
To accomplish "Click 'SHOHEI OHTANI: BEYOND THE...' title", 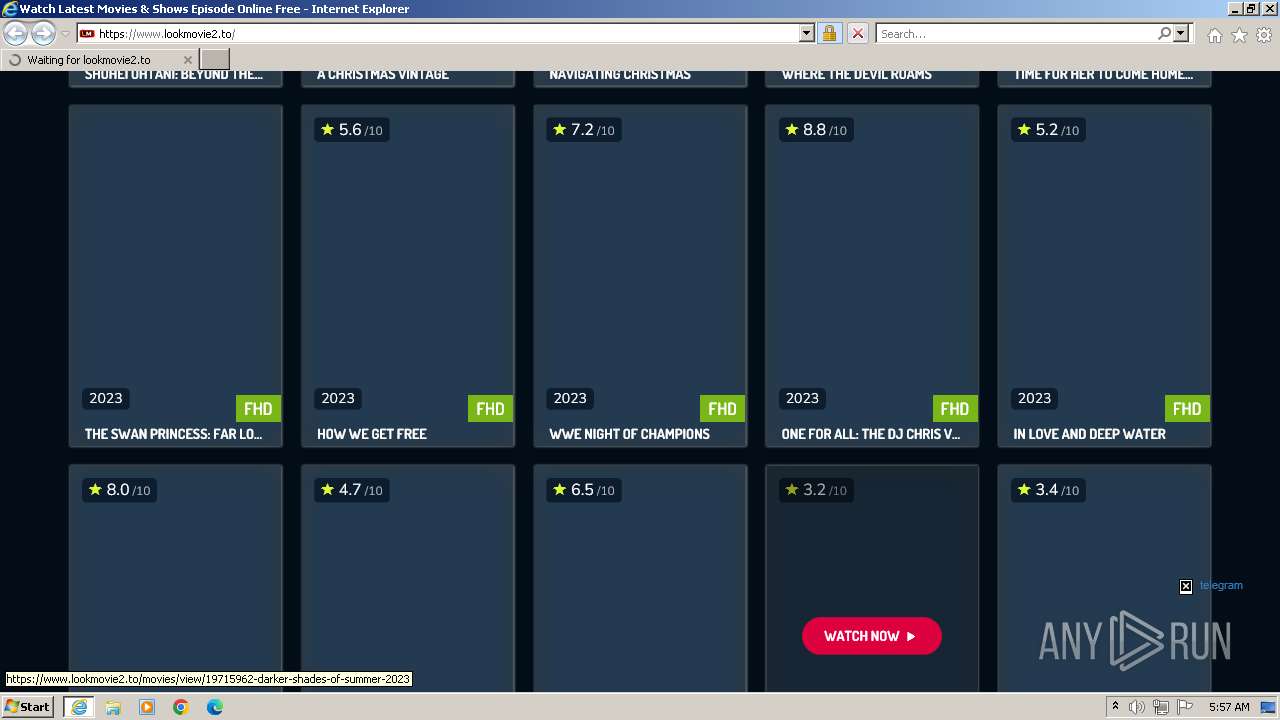I will [x=174, y=74].
